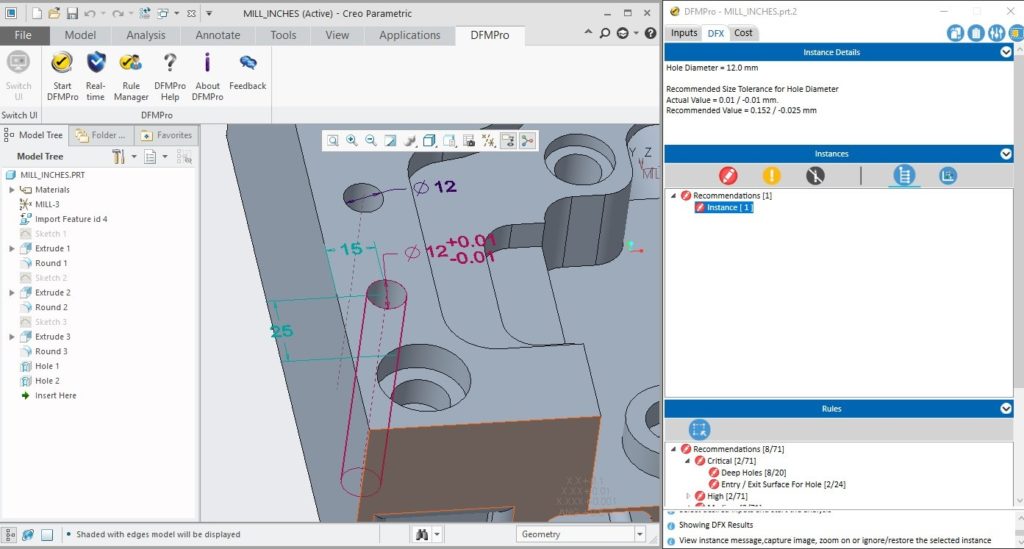The height and width of the screenshot is (549, 1024).
Task: Launch Start DFMPro from the ribbon
Action: 62,76
